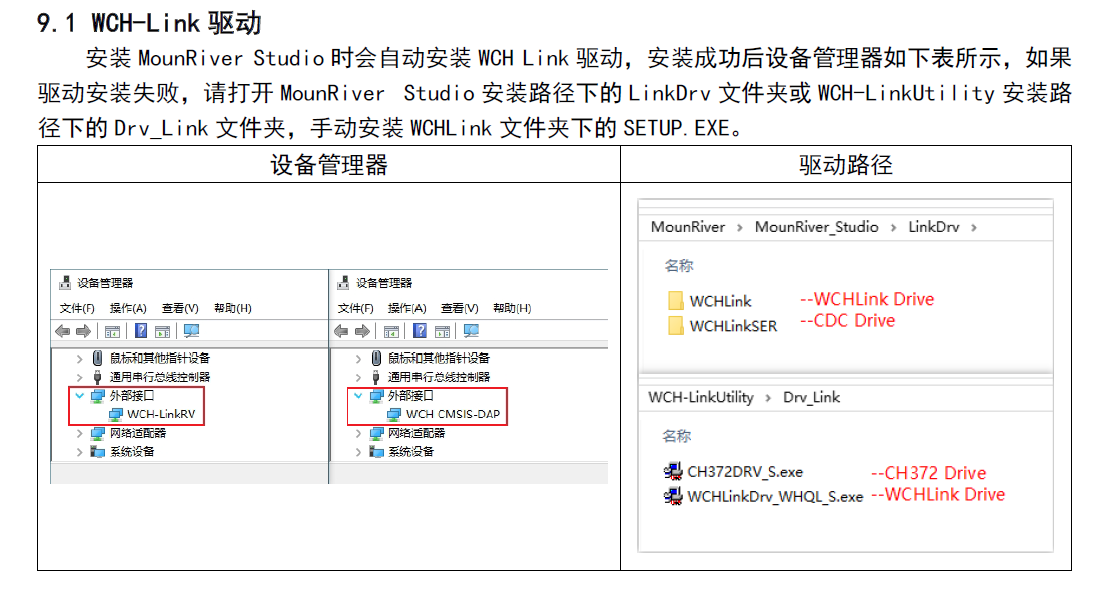Expand 系统设备 in right Device Manager
The image size is (1116, 590).
click(359, 452)
